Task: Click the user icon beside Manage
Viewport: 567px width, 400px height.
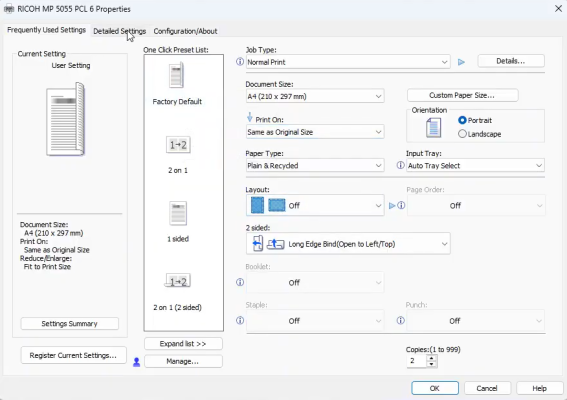Action: pyautogui.click(x=137, y=362)
